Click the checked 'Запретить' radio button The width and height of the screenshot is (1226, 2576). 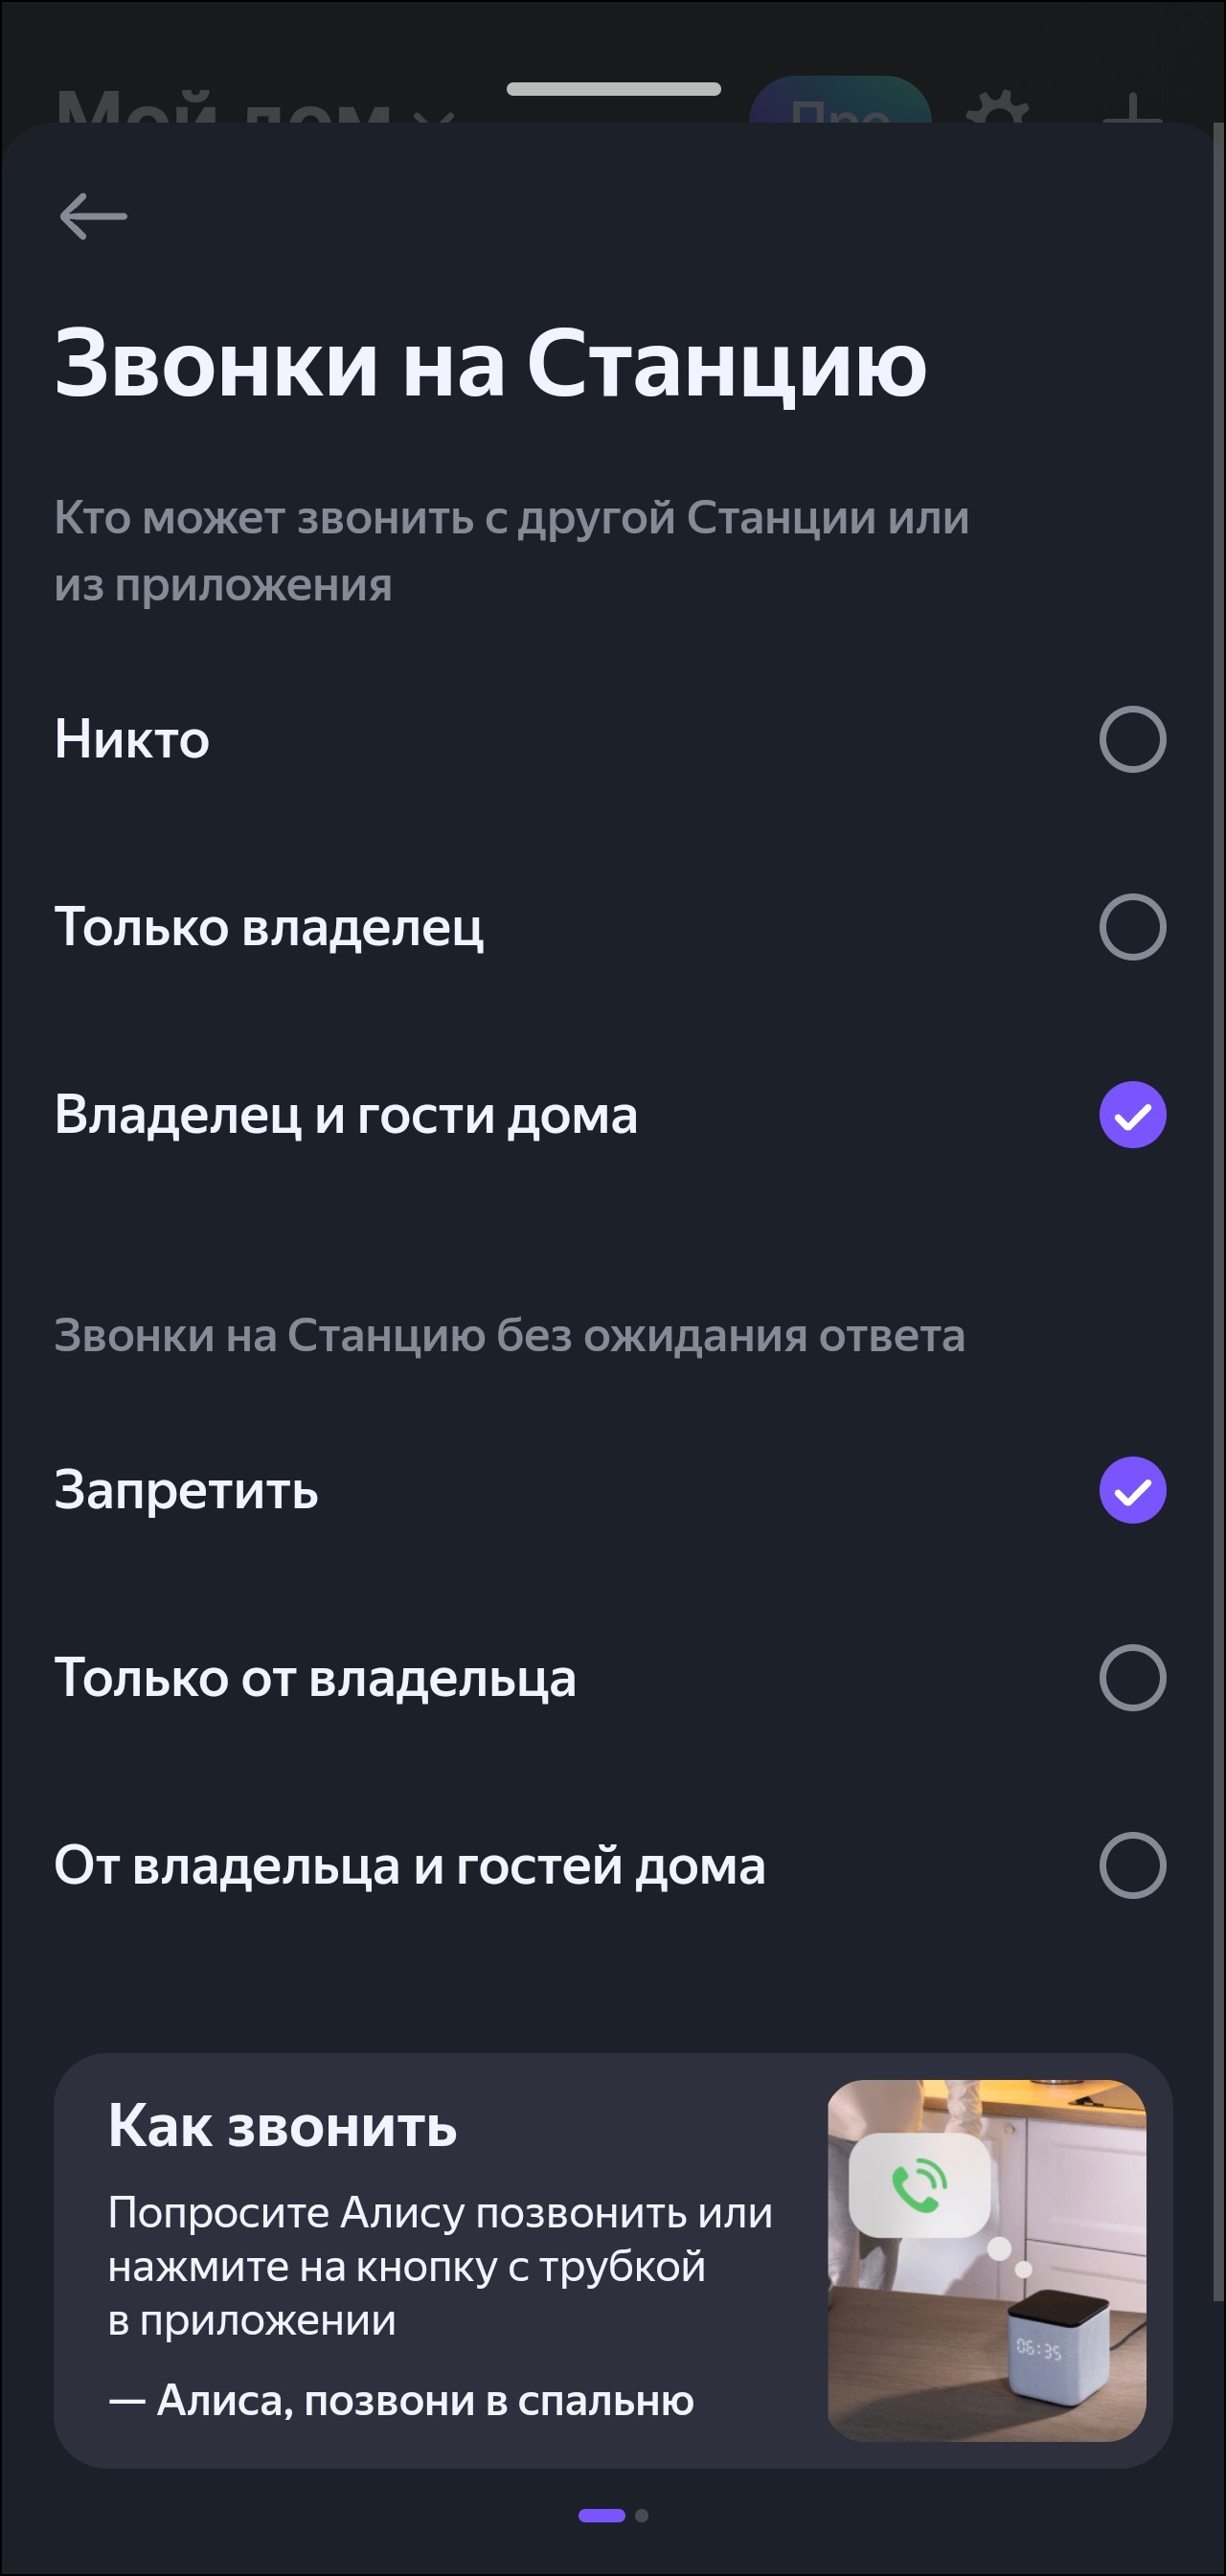pos(1132,1490)
